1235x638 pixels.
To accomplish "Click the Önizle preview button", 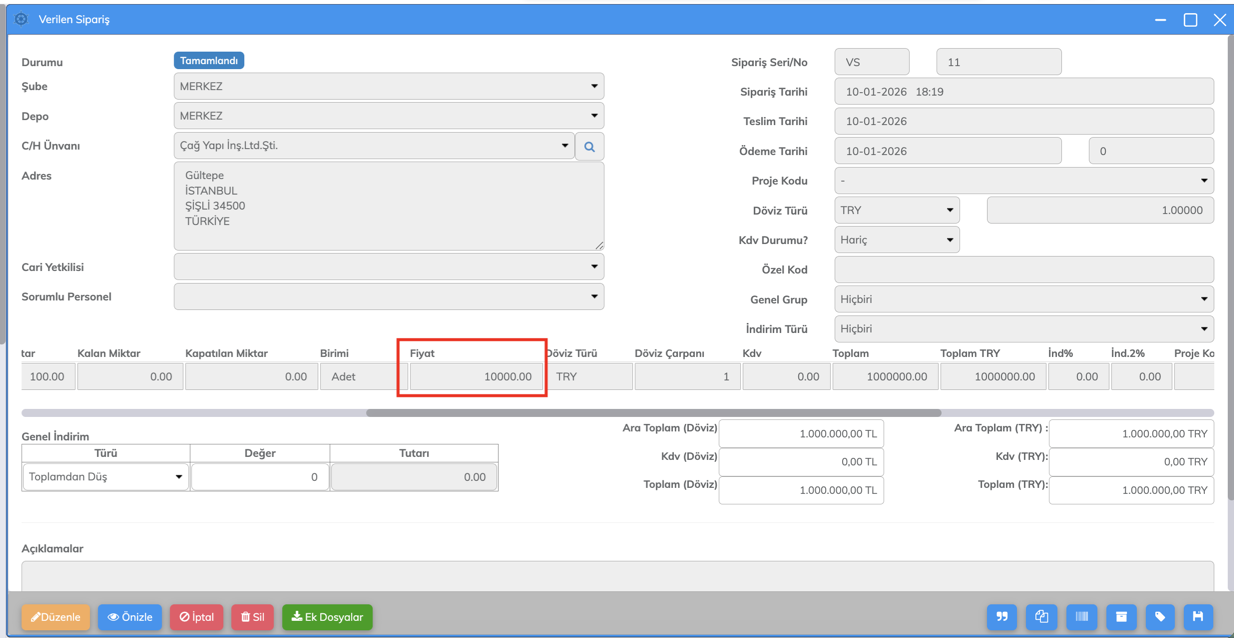I will tap(130, 617).
